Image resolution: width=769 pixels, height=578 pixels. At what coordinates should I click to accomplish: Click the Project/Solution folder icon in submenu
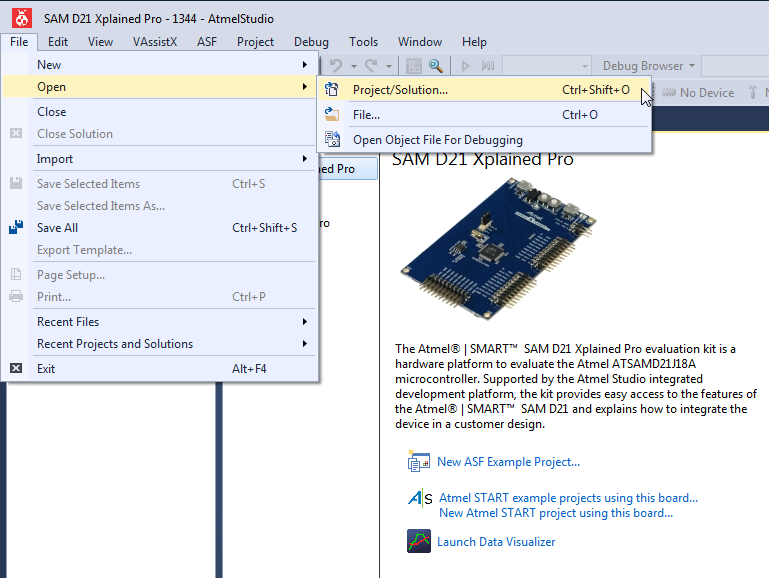[x=333, y=90]
